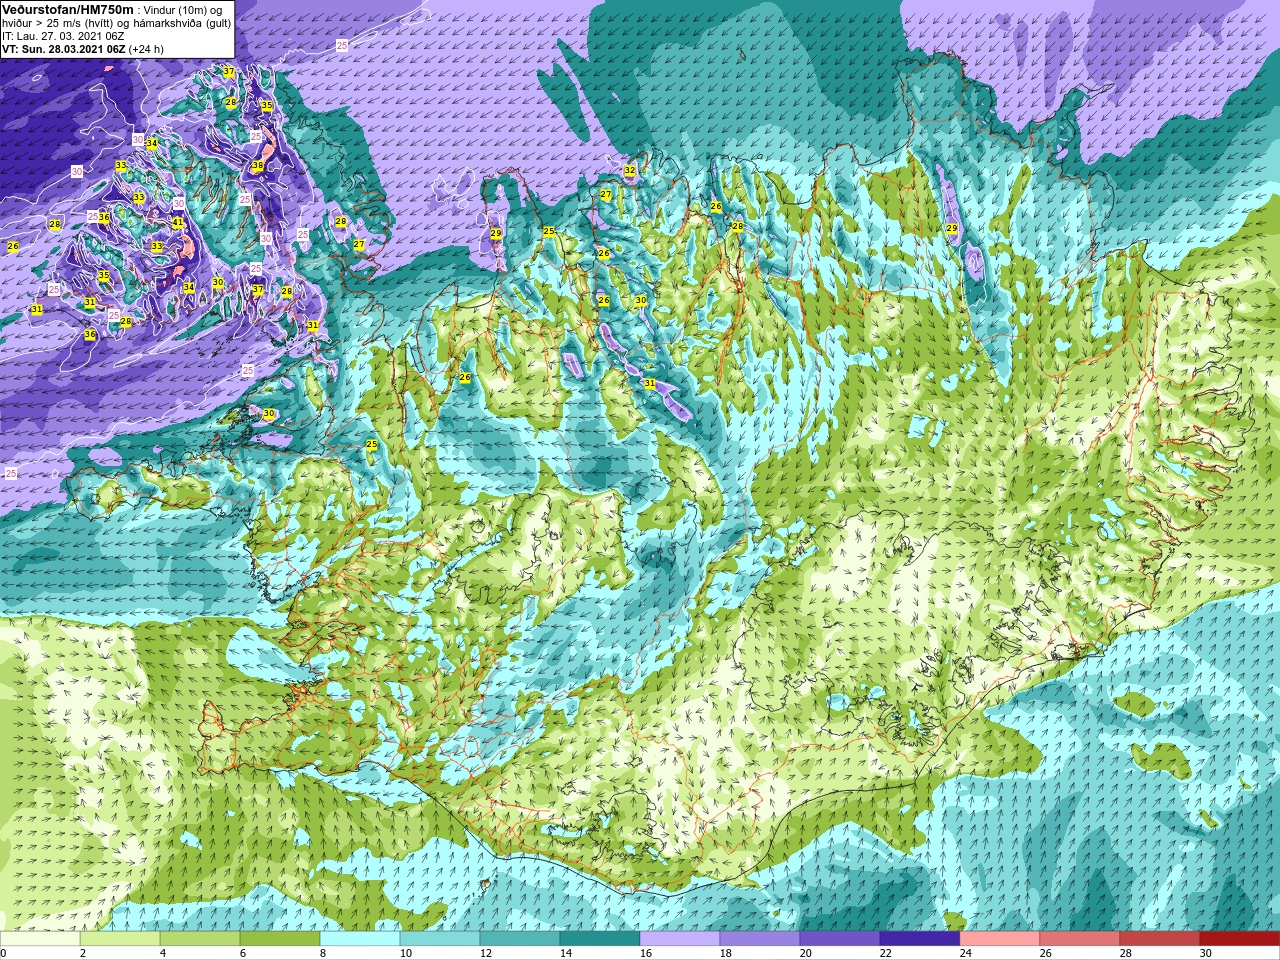The image size is (1280, 960).
Task: Click the light teal 10–12 m/s legend swatch
Action: click(440, 939)
